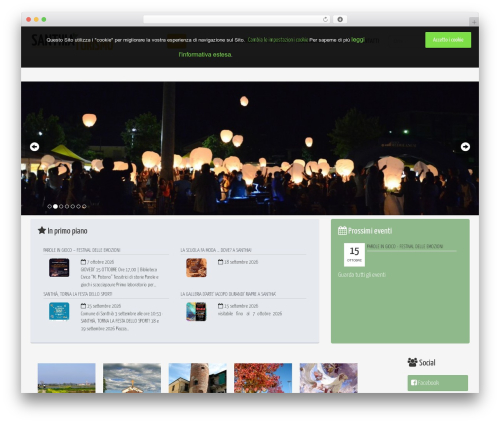Image resolution: width=500 pixels, height=423 pixels.
Task: Open the art gallery news thumbnail
Action: pos(196,312)
